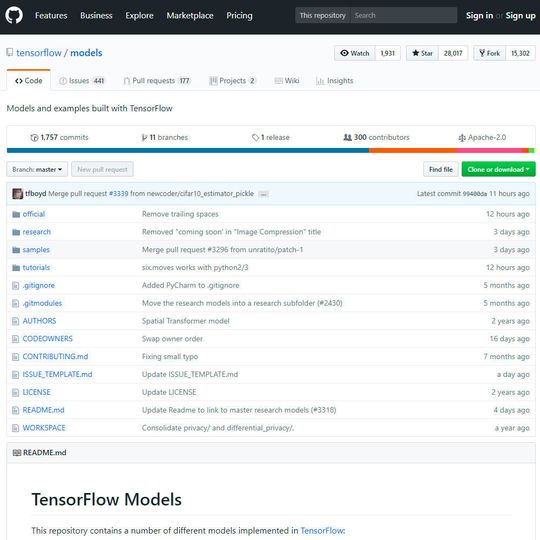Click the folder icon for research
The image size is (540, 540).
coord(16,232)
